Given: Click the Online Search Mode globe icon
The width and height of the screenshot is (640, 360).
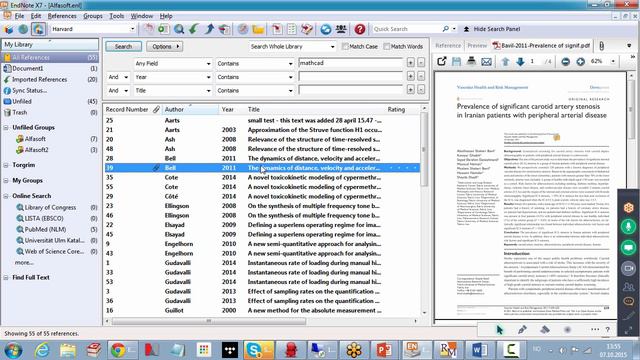Looking at the screenshot, I should click(23, 29).
